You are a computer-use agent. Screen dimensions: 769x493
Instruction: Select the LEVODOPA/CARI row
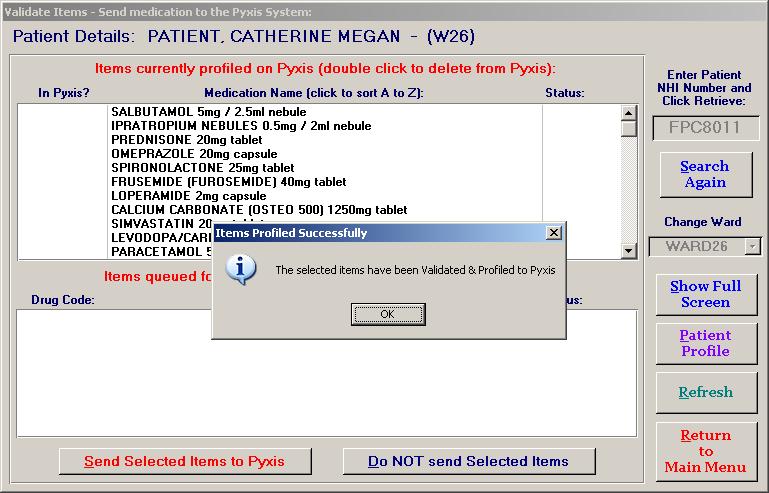(x=162, y=238)
